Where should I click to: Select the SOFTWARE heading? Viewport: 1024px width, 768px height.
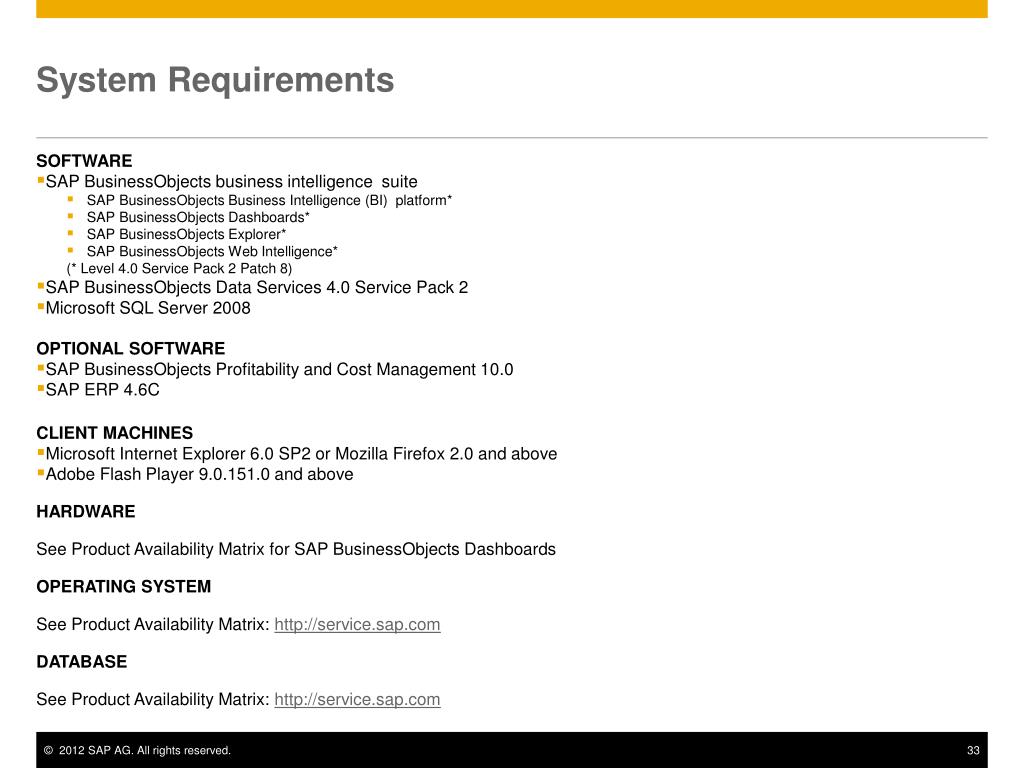pos(84,161)
